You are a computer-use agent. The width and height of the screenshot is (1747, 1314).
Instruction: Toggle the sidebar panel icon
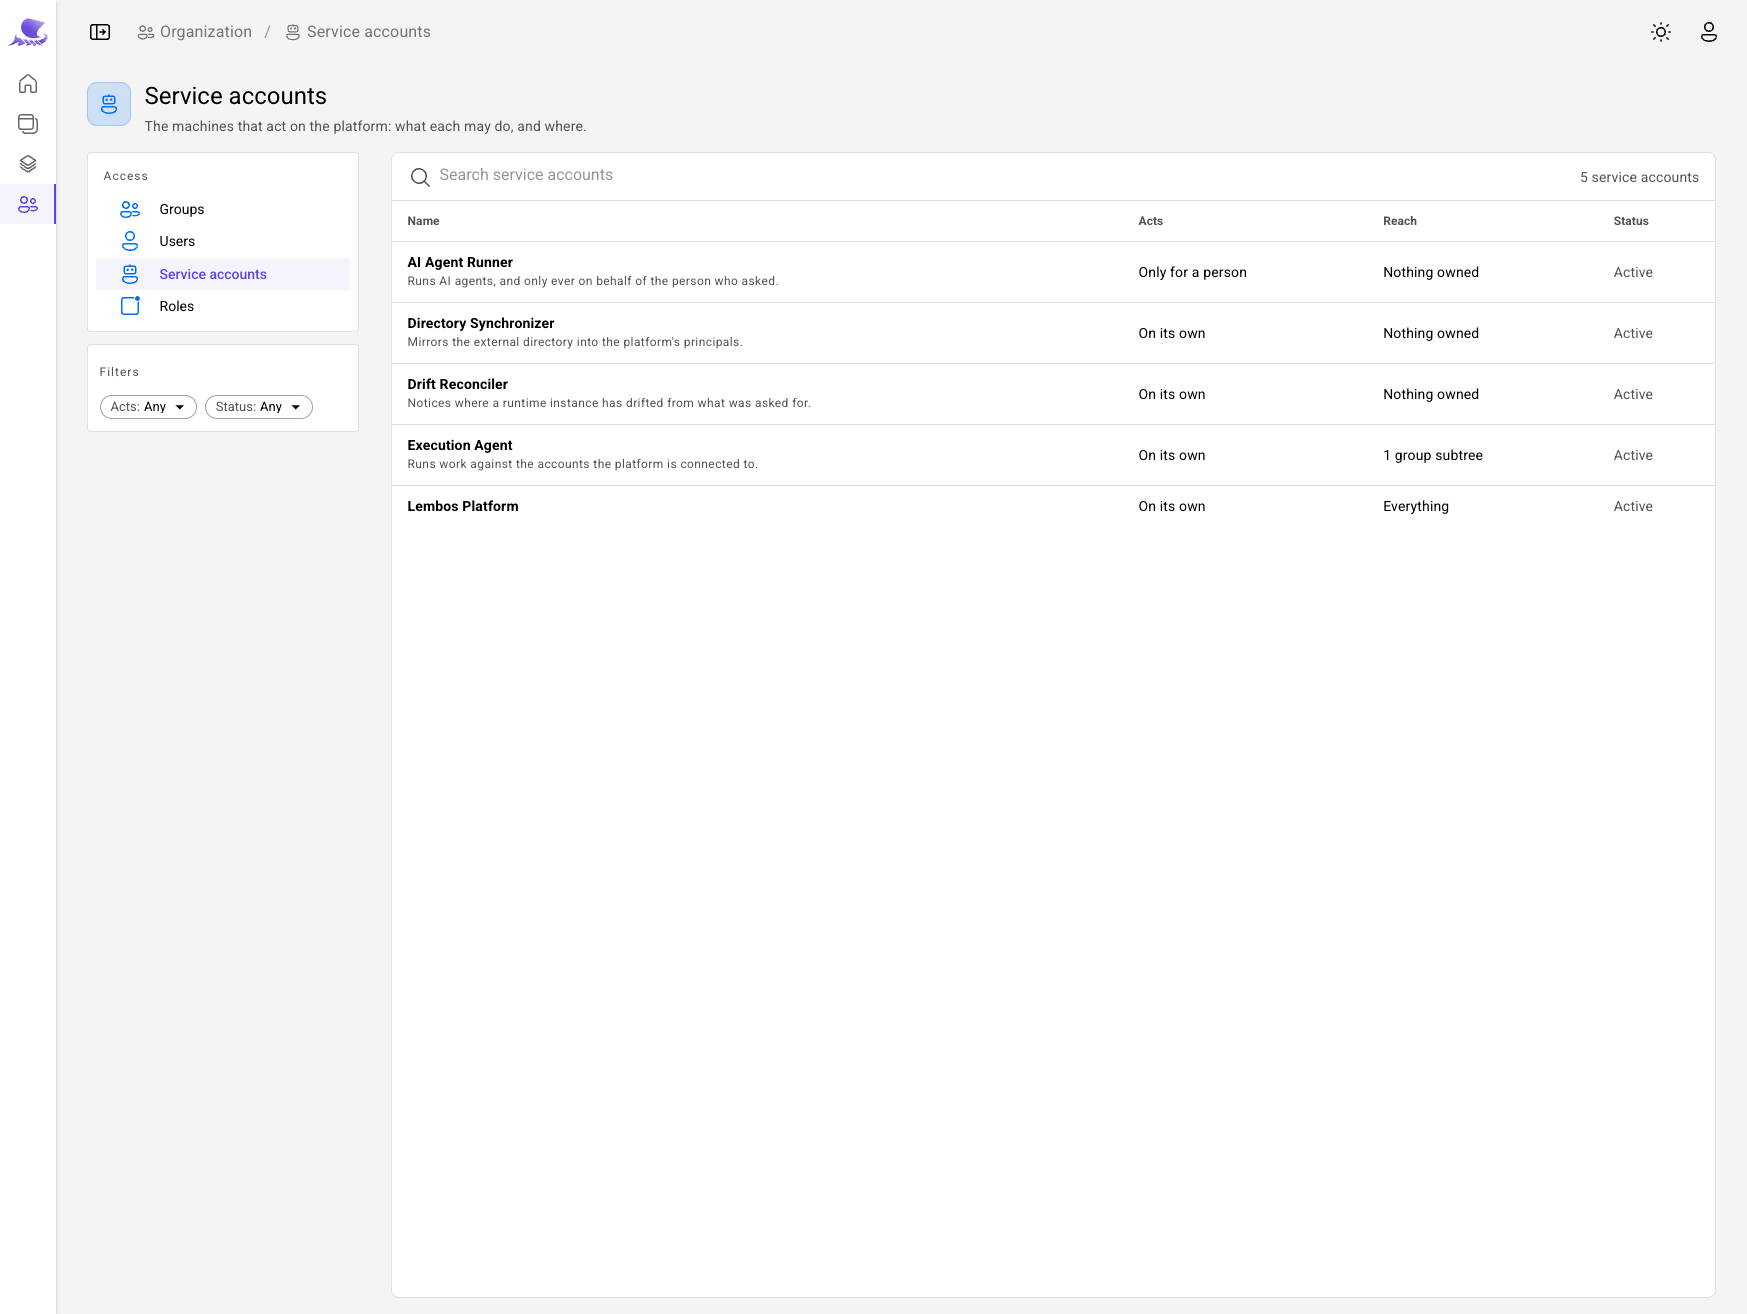point(100,32)
